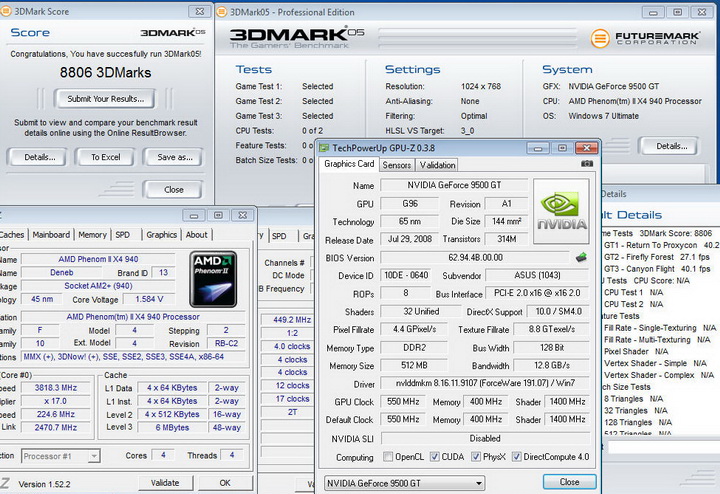Click the Driver field in GPU-Z
Viewport: 720px width, 494px height.
(x=485, y=383)
